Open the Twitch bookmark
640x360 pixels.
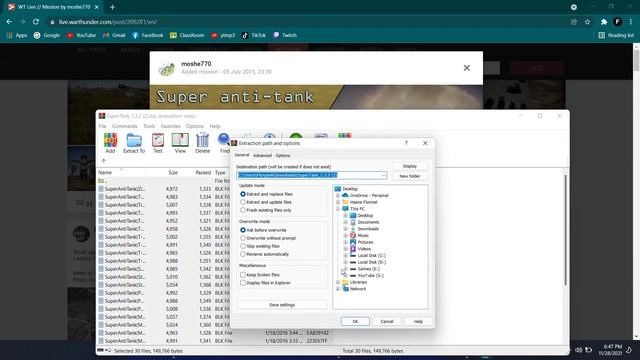click(285, 36)
